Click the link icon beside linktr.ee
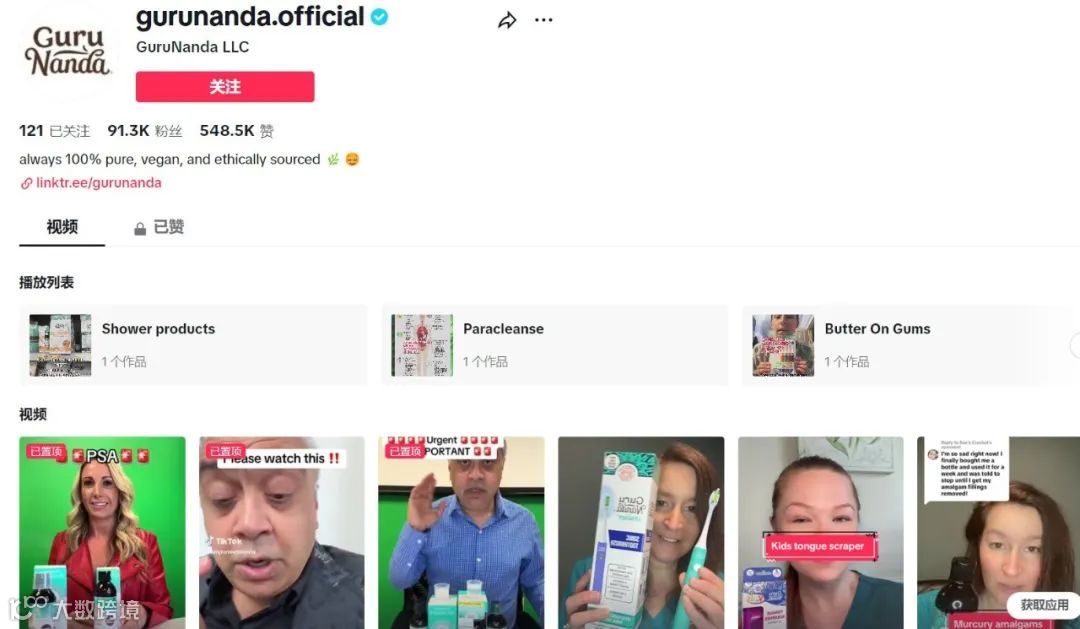Viewport: 1080px width, 629px height. click(26, 183)
